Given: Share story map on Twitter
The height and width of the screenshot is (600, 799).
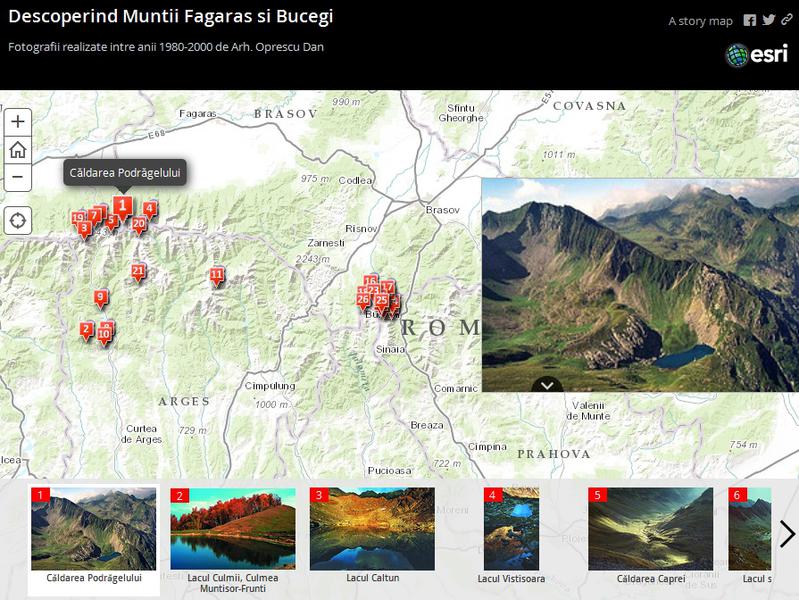Looking at the screenshot, I should [768, 20].
